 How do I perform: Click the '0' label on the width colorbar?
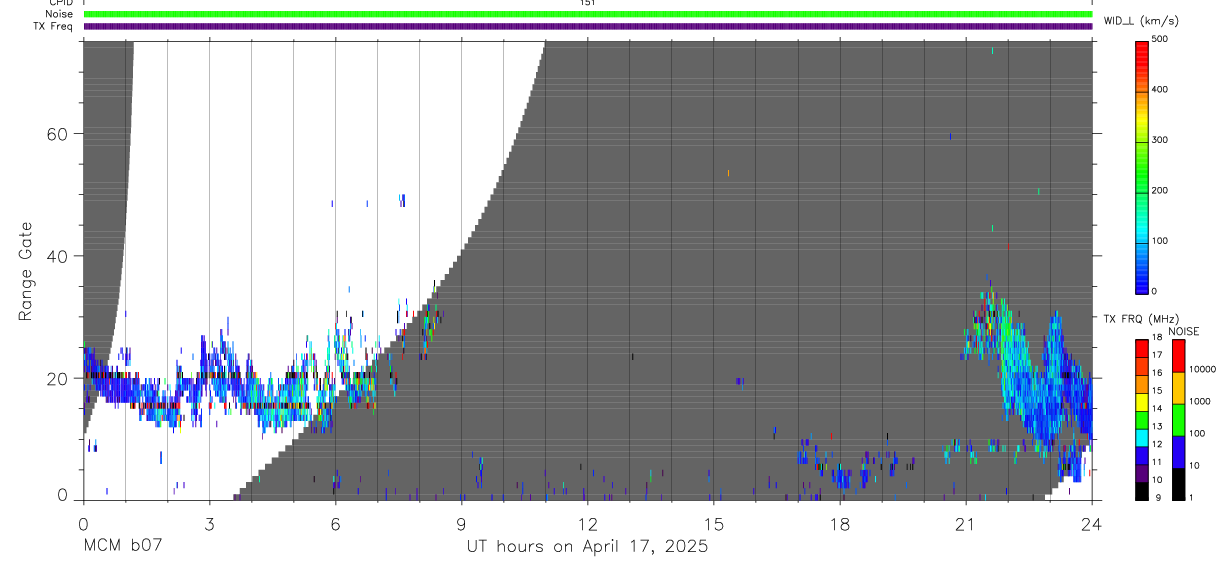[x=1154, y=291]
